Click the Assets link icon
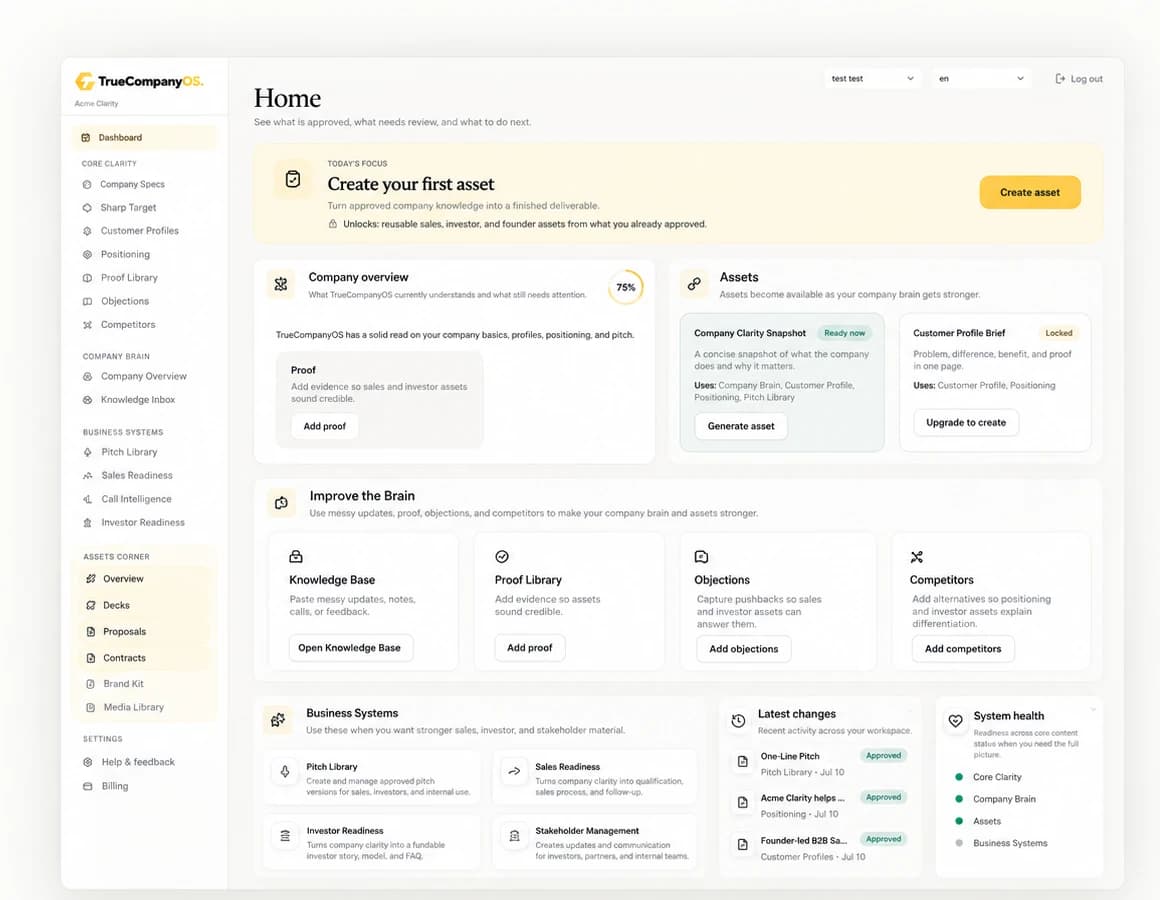 tap(694, 283)
